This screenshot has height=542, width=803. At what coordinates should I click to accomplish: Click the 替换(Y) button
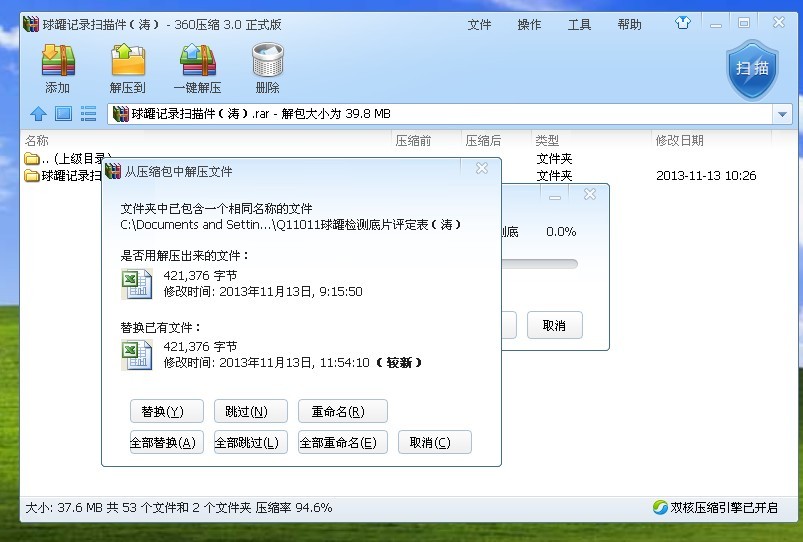point(167,411)
